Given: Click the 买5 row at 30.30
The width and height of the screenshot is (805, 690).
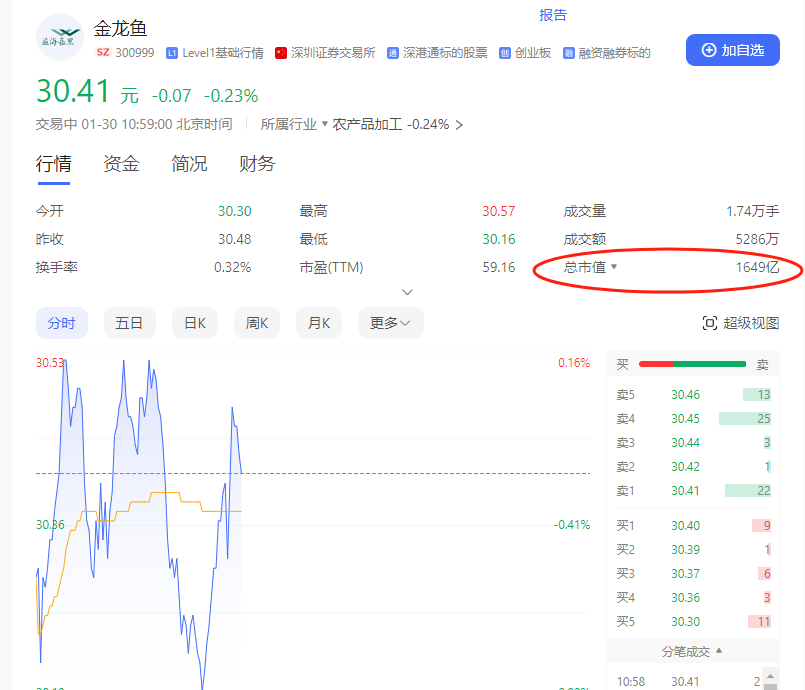Looking at the screenshot, I should (x=693, y=622).
